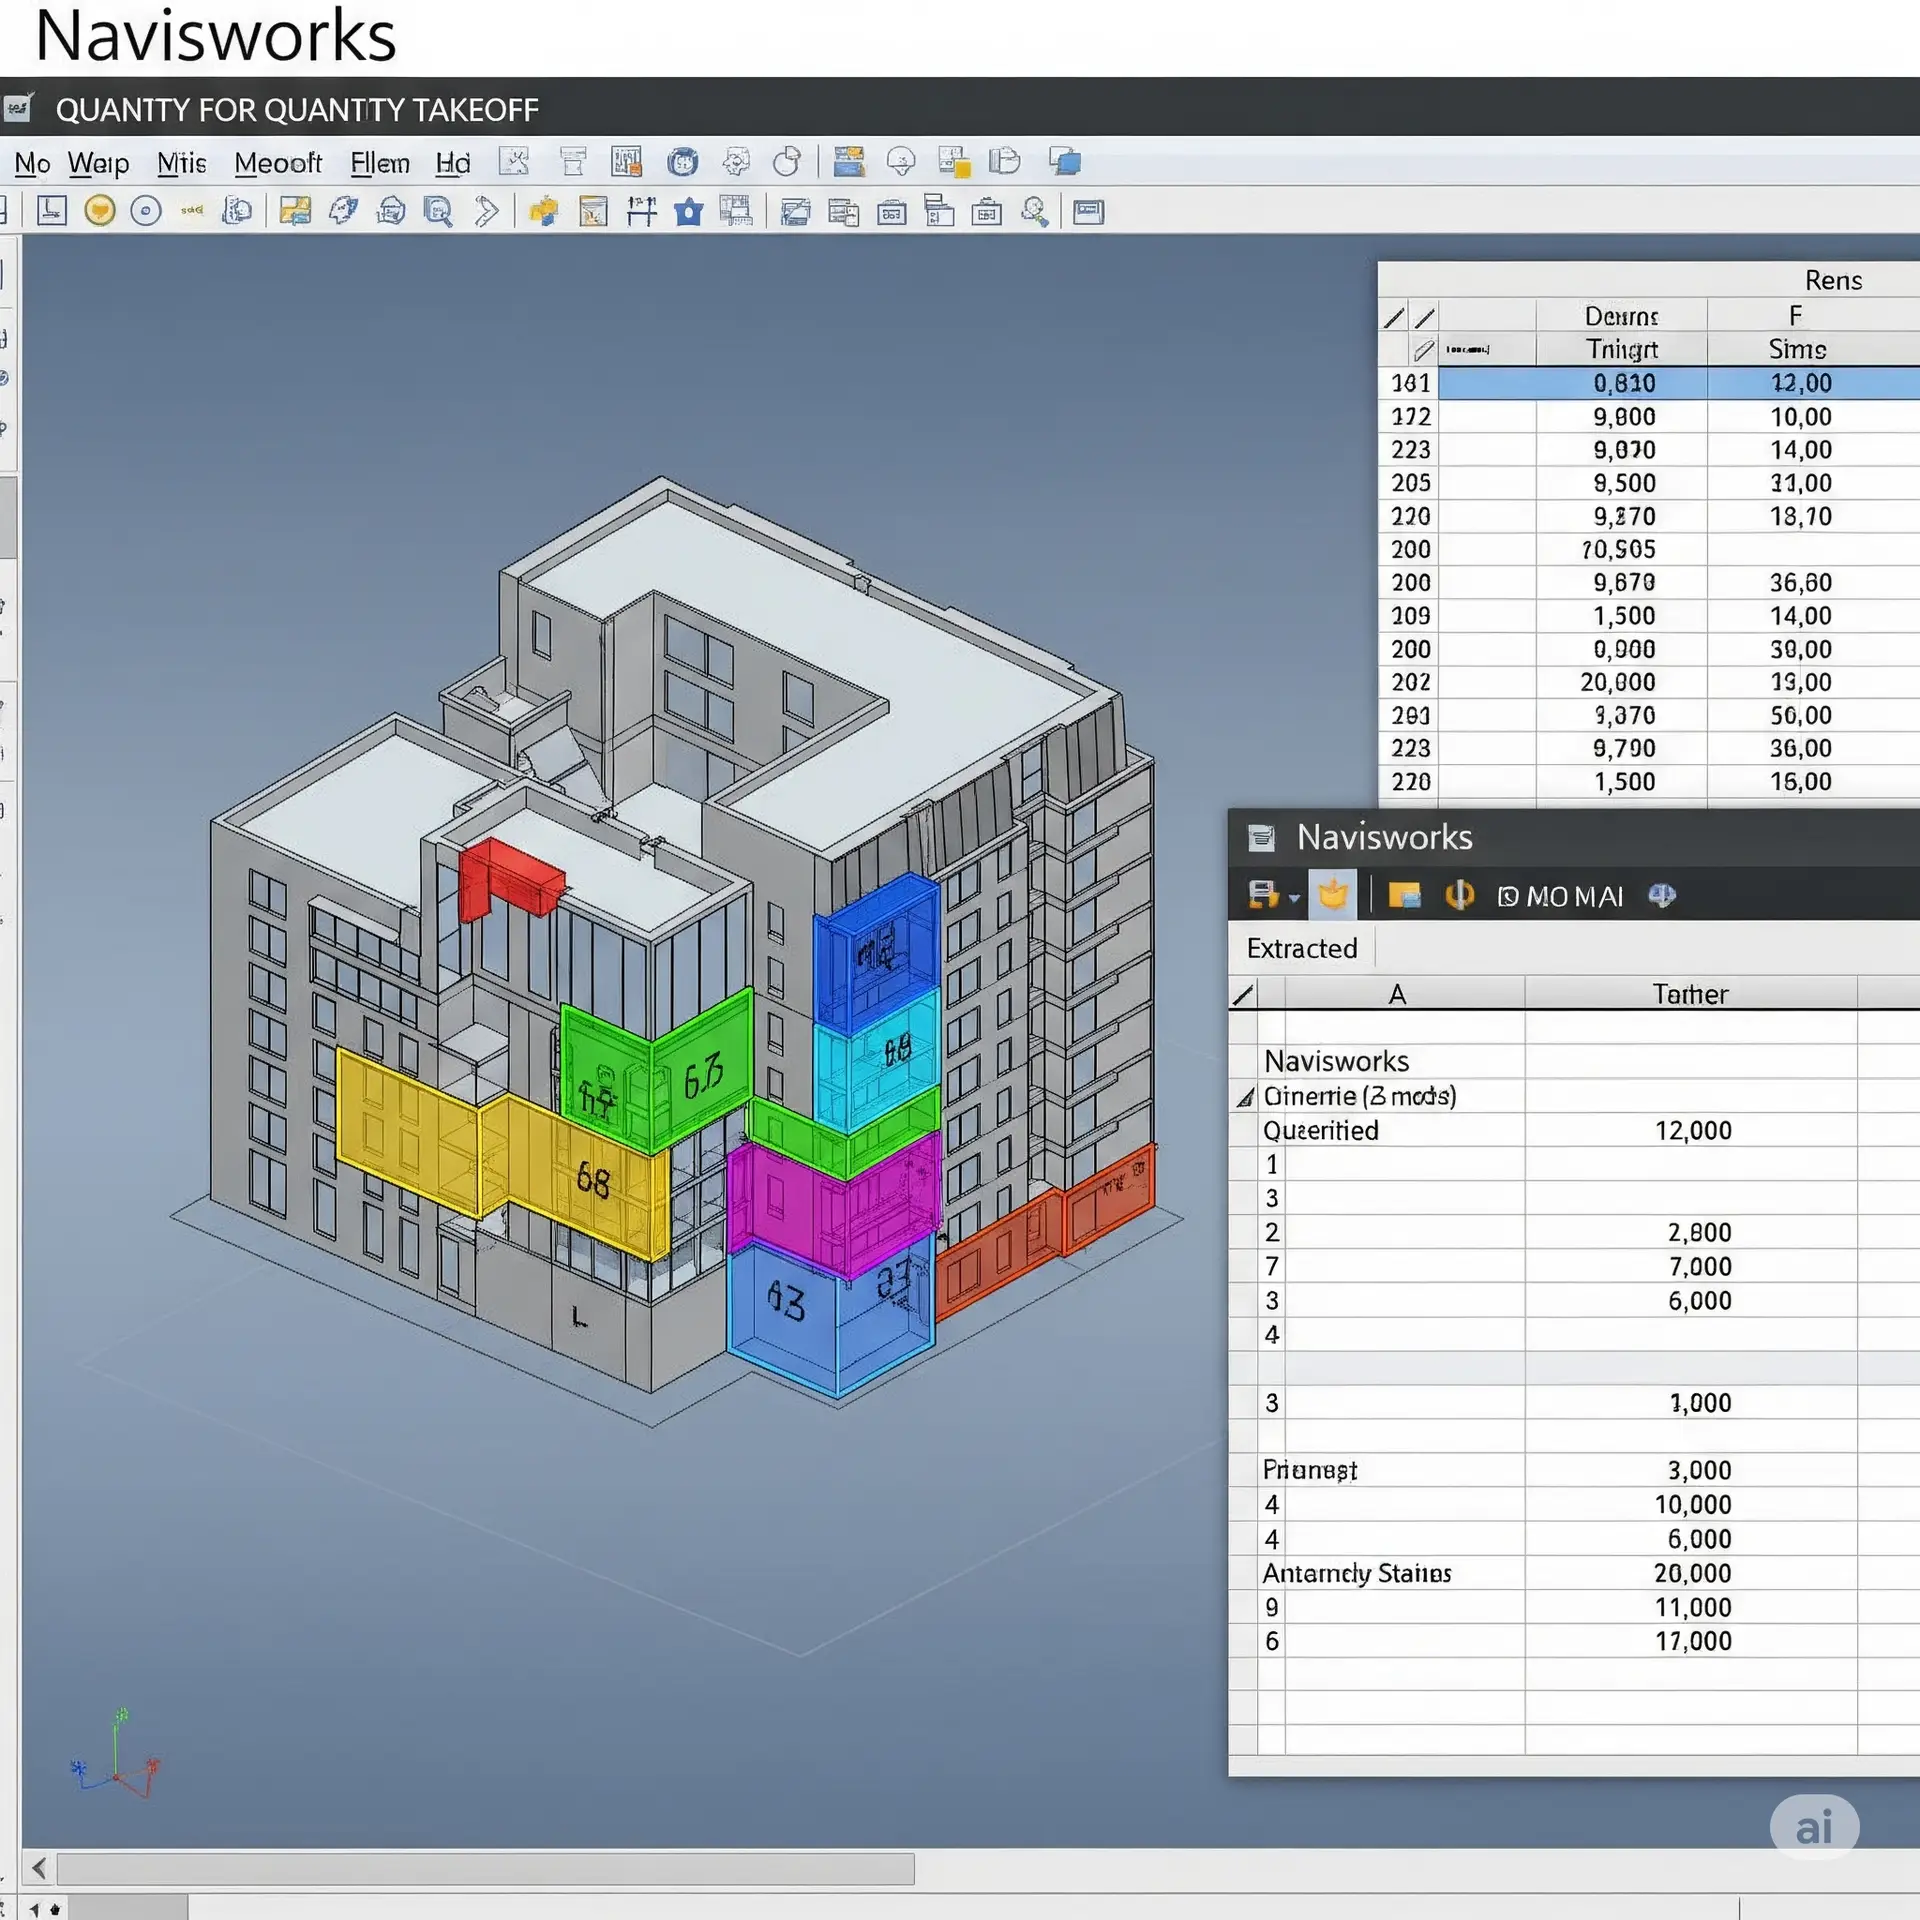Image resolution: width=1920 pixels, height=1920 pixels.
Task: Open the Mo menu
Action: pyautogui.click(x=32, y=163)
